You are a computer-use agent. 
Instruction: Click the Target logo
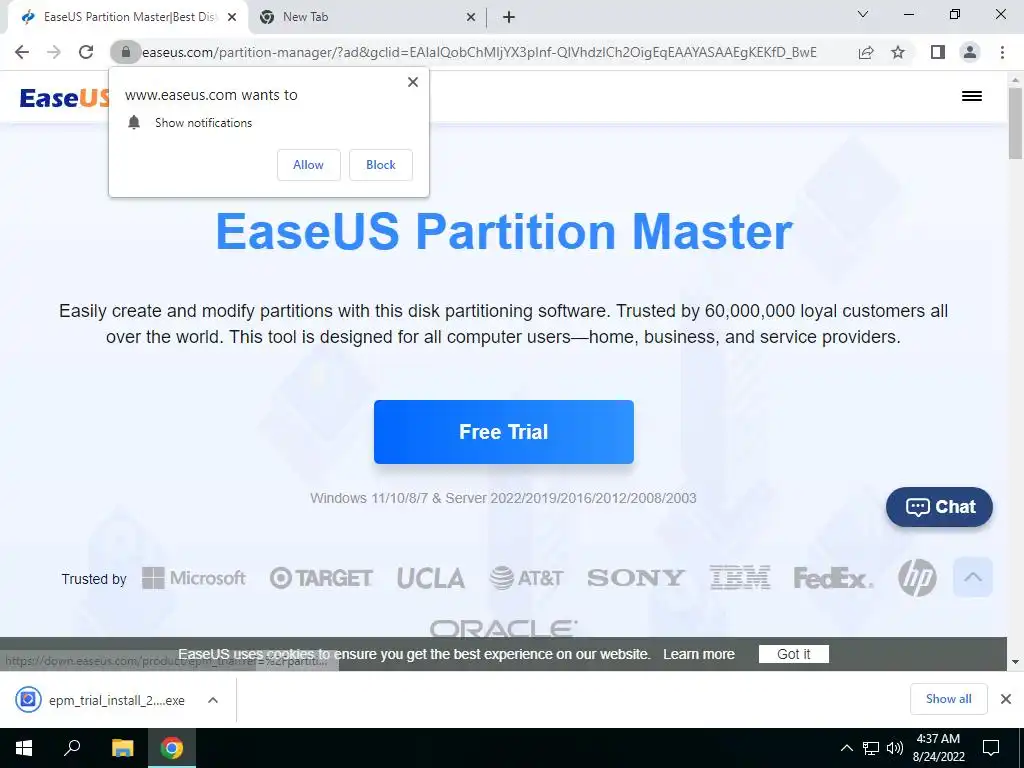(x=321, y=578)
